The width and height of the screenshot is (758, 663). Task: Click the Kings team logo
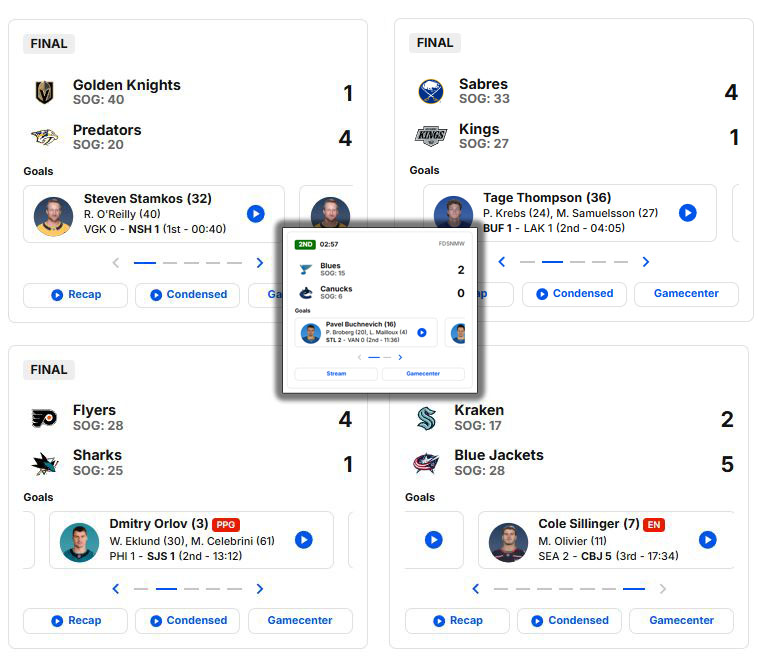pyautogui.click(x=431, y=136)
